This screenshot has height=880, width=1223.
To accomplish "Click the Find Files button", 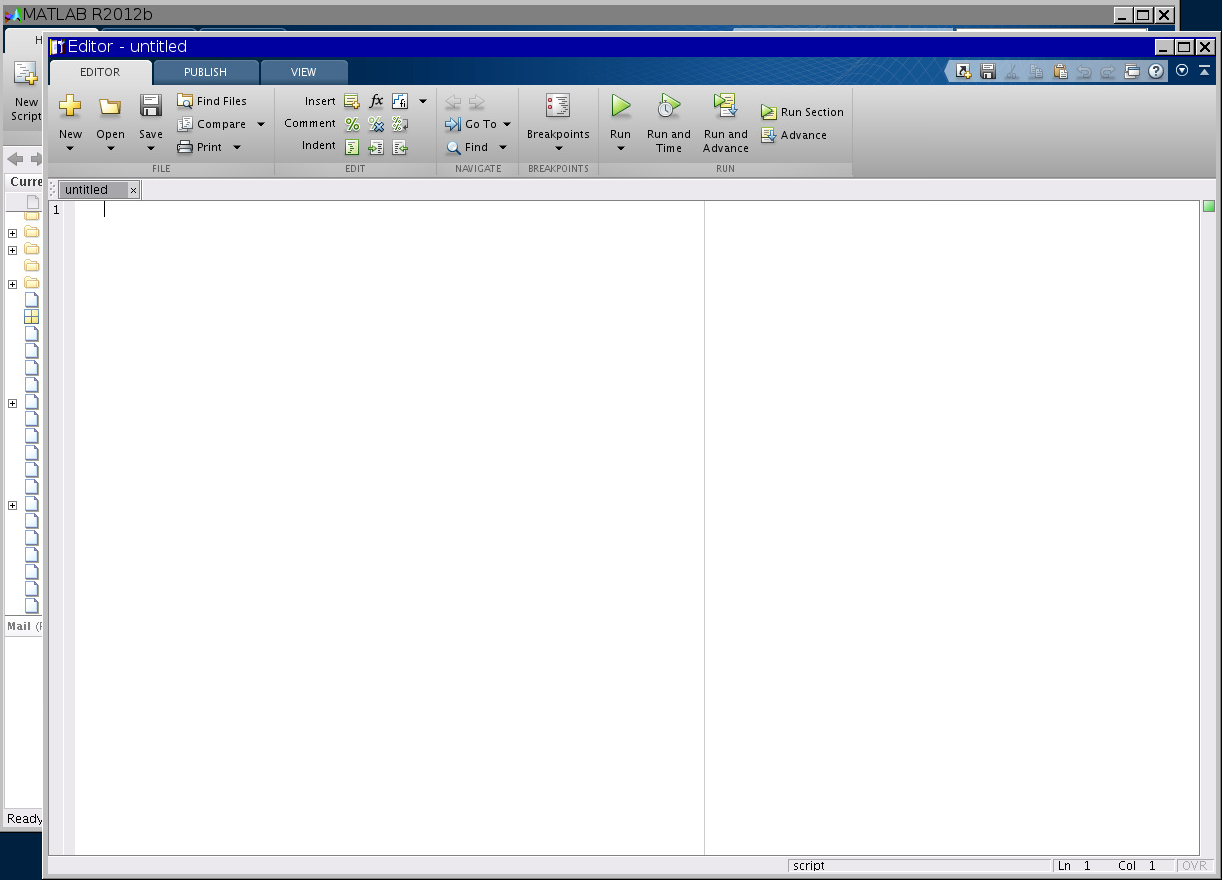I will point(211,101).
